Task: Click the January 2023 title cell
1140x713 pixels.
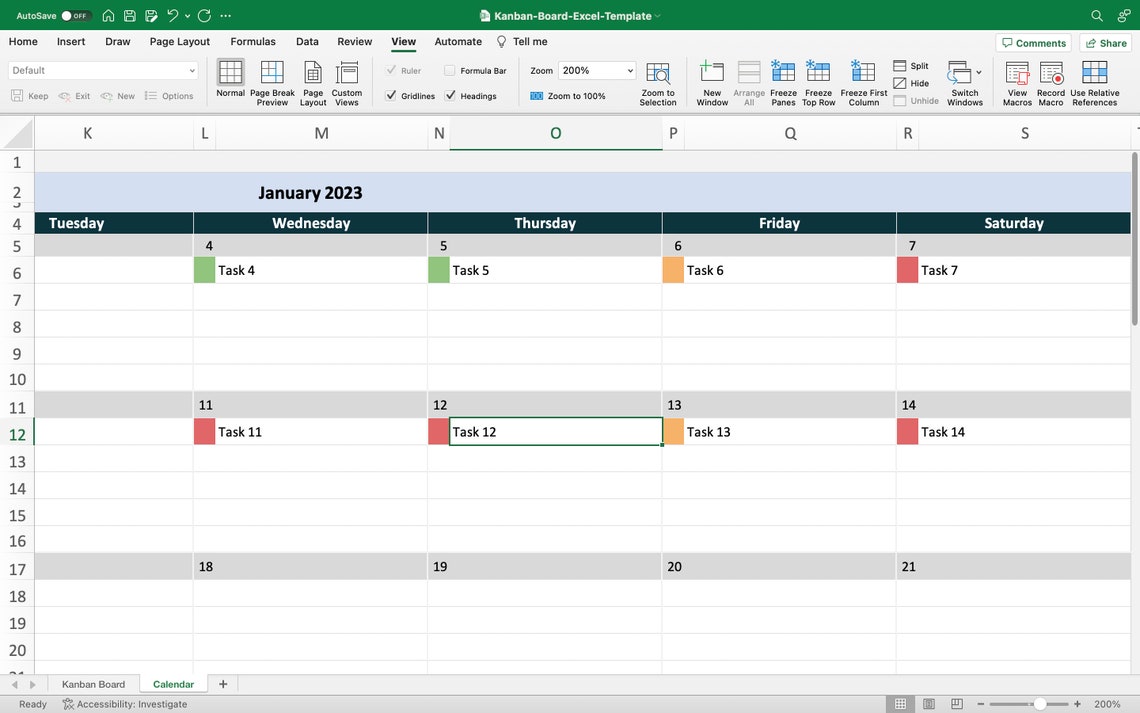Action: [310, 193]
